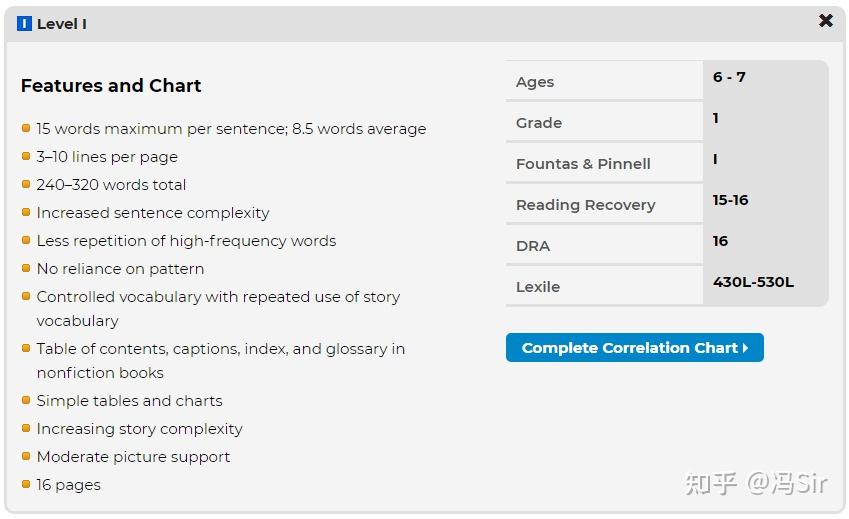This screenshot has height=519, width=849.
Task: Select the Fountas & Pinnell row
Action: (x=583, y=164)
